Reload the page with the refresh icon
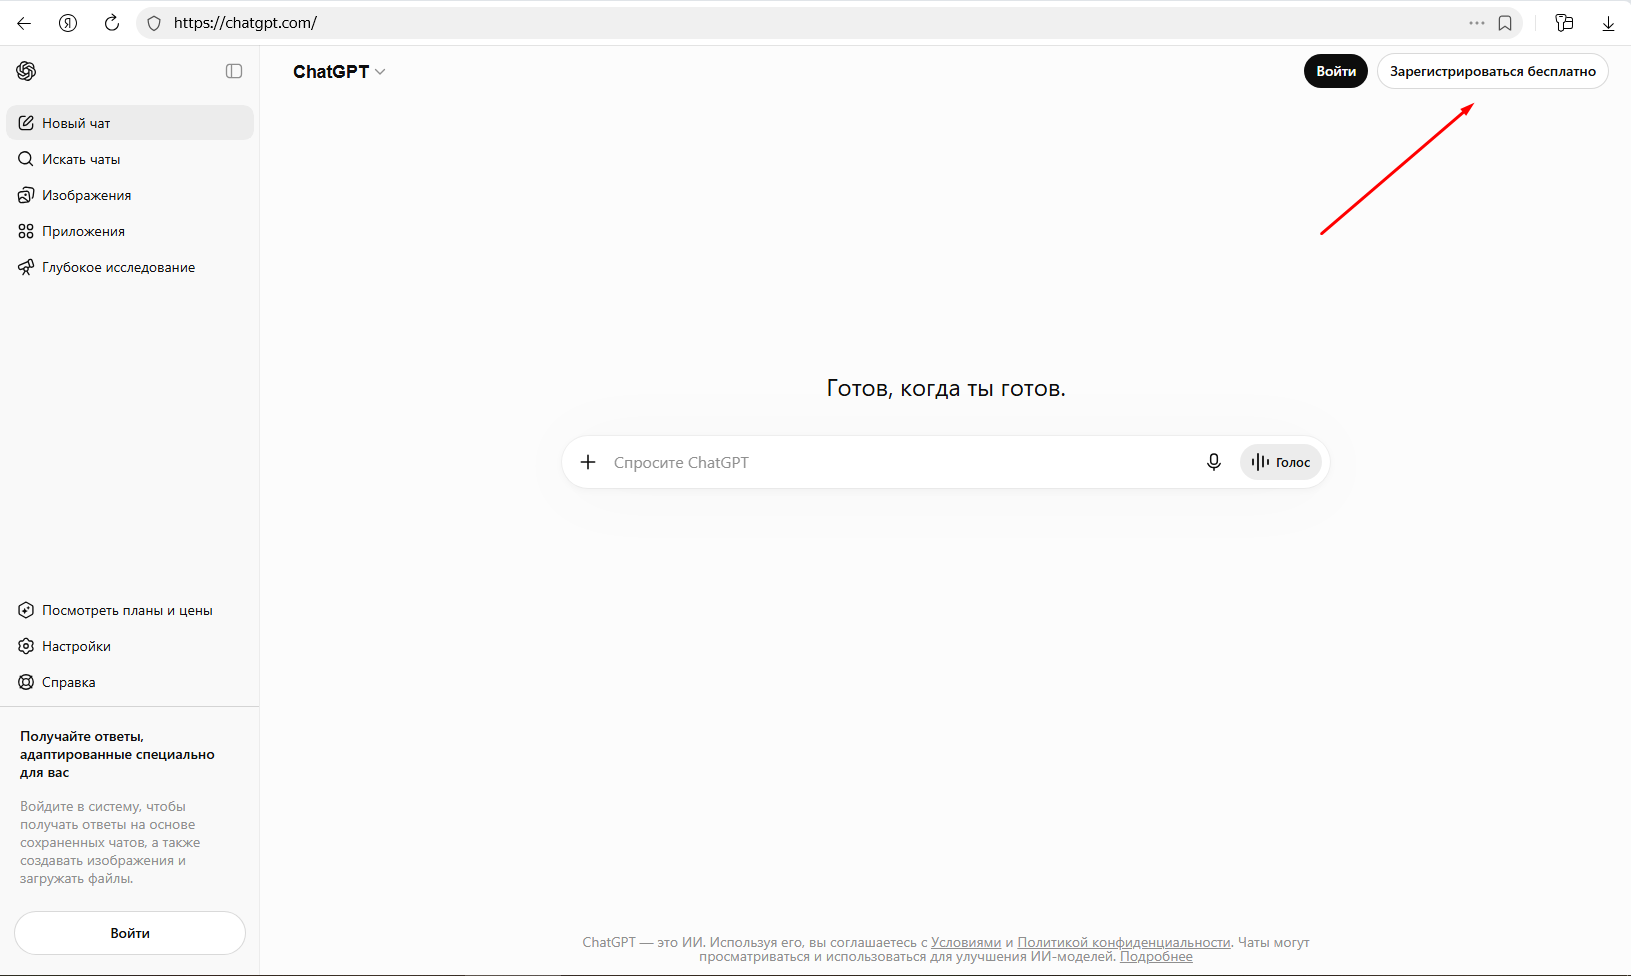The height and width of the screenshot is (976, 1631). [112, 23]
